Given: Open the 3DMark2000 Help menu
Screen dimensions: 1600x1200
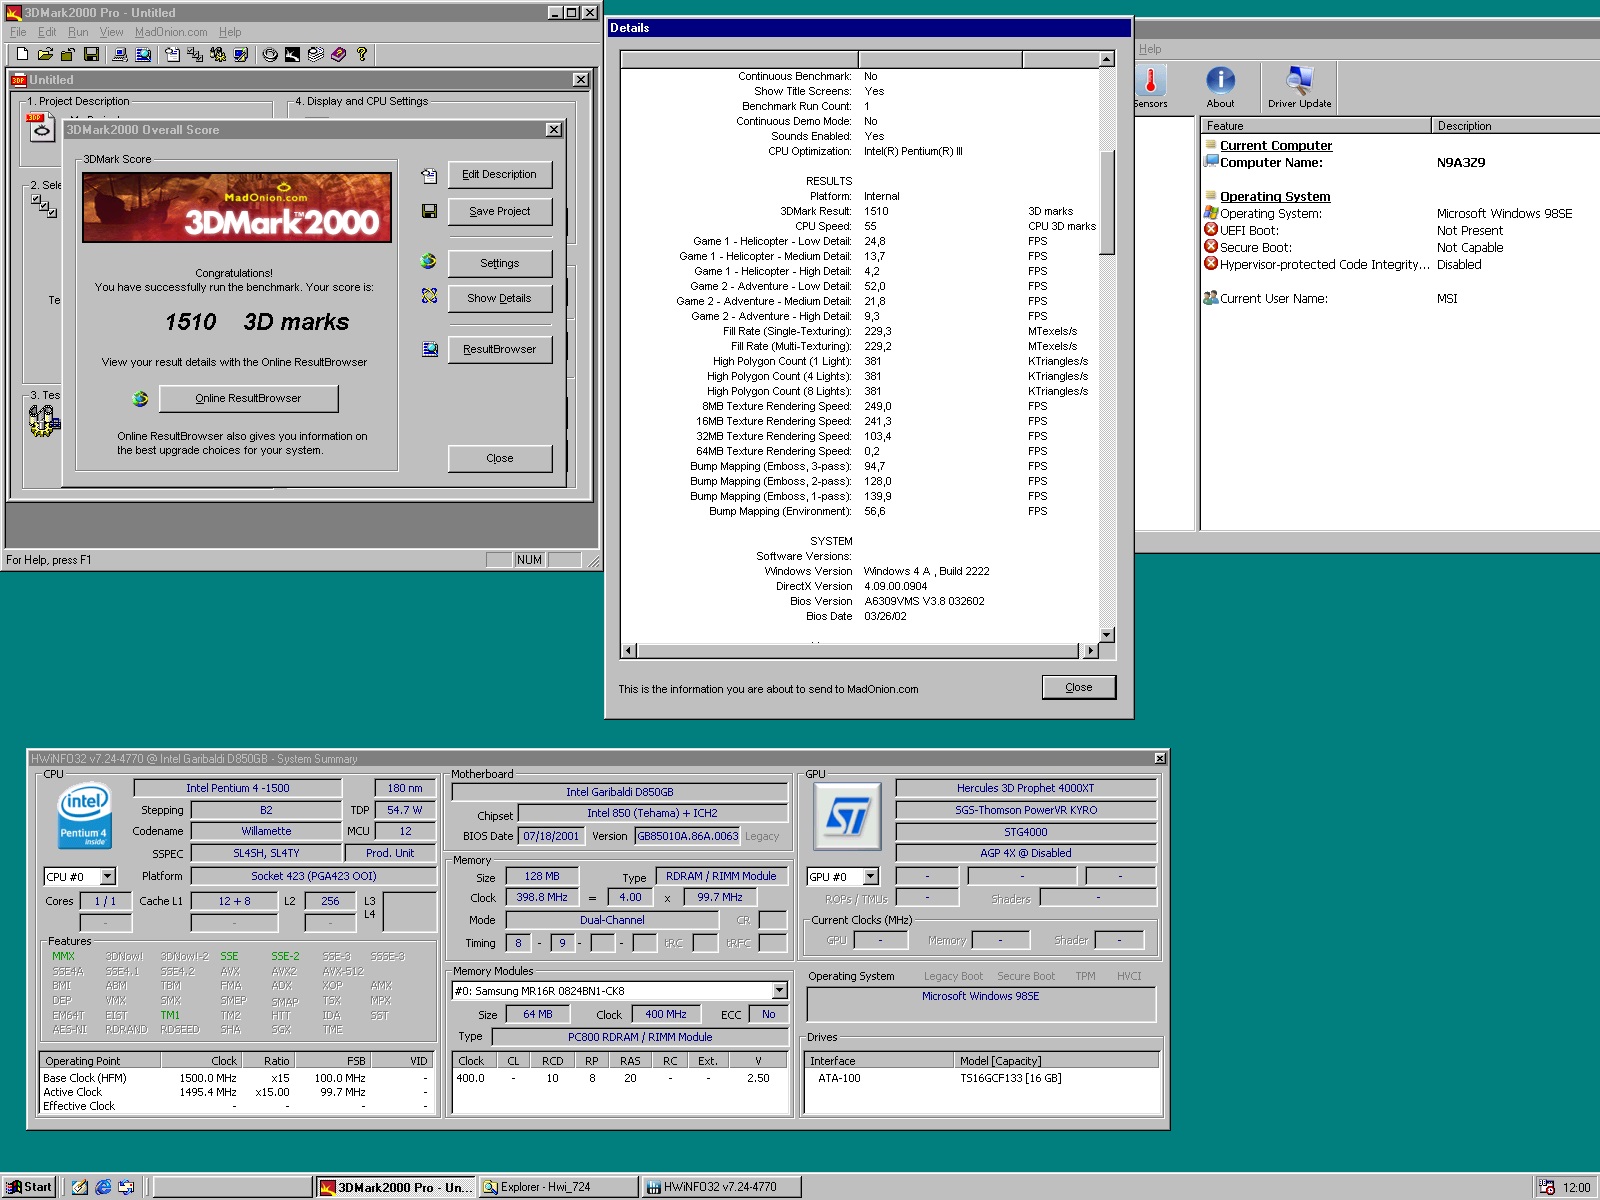Looking at the screenshot, I should (230, 32).
